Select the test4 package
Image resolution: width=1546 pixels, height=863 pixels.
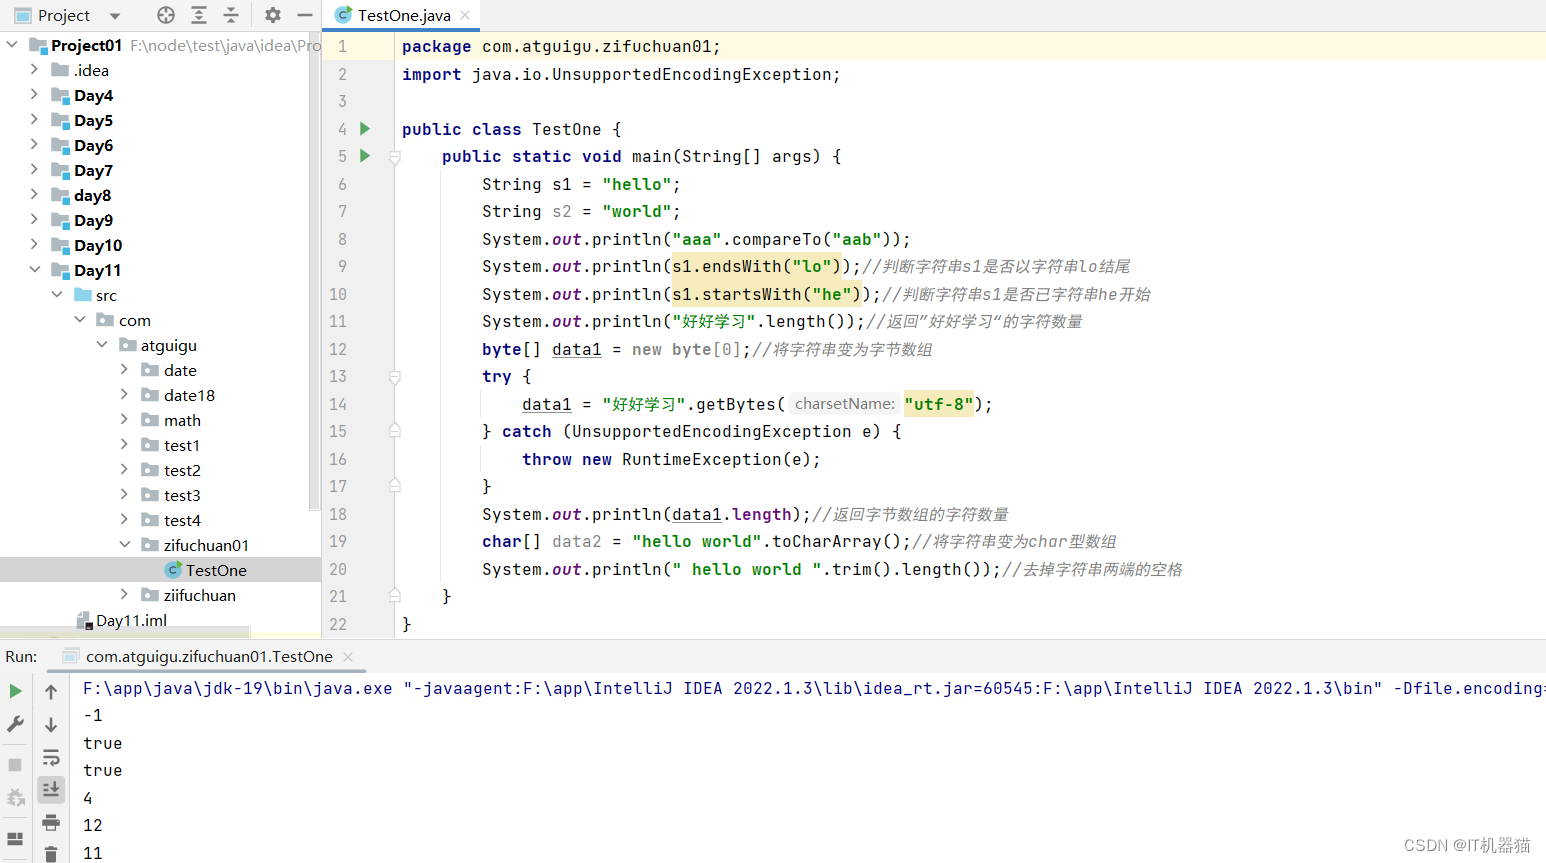click(x=182, y=520)
